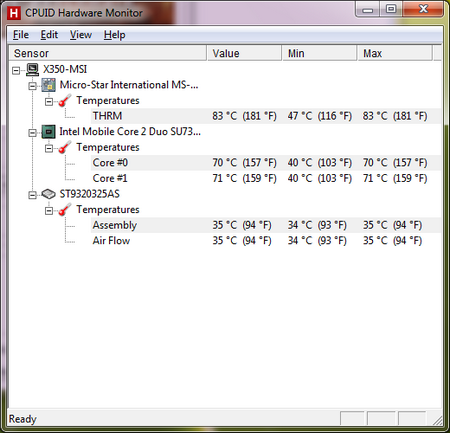This screenshot has height=433, width=450.
Task: Click the Intel Core 2 Duo CPU chip icon
Action: click(49, 132)
